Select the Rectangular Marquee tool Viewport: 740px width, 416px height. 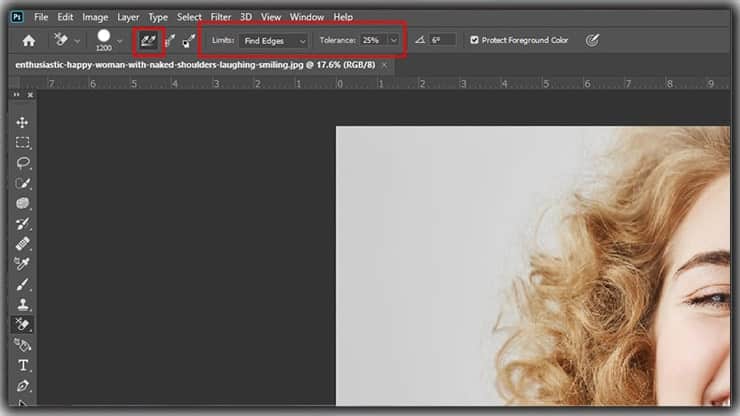[x=23, y=142]
